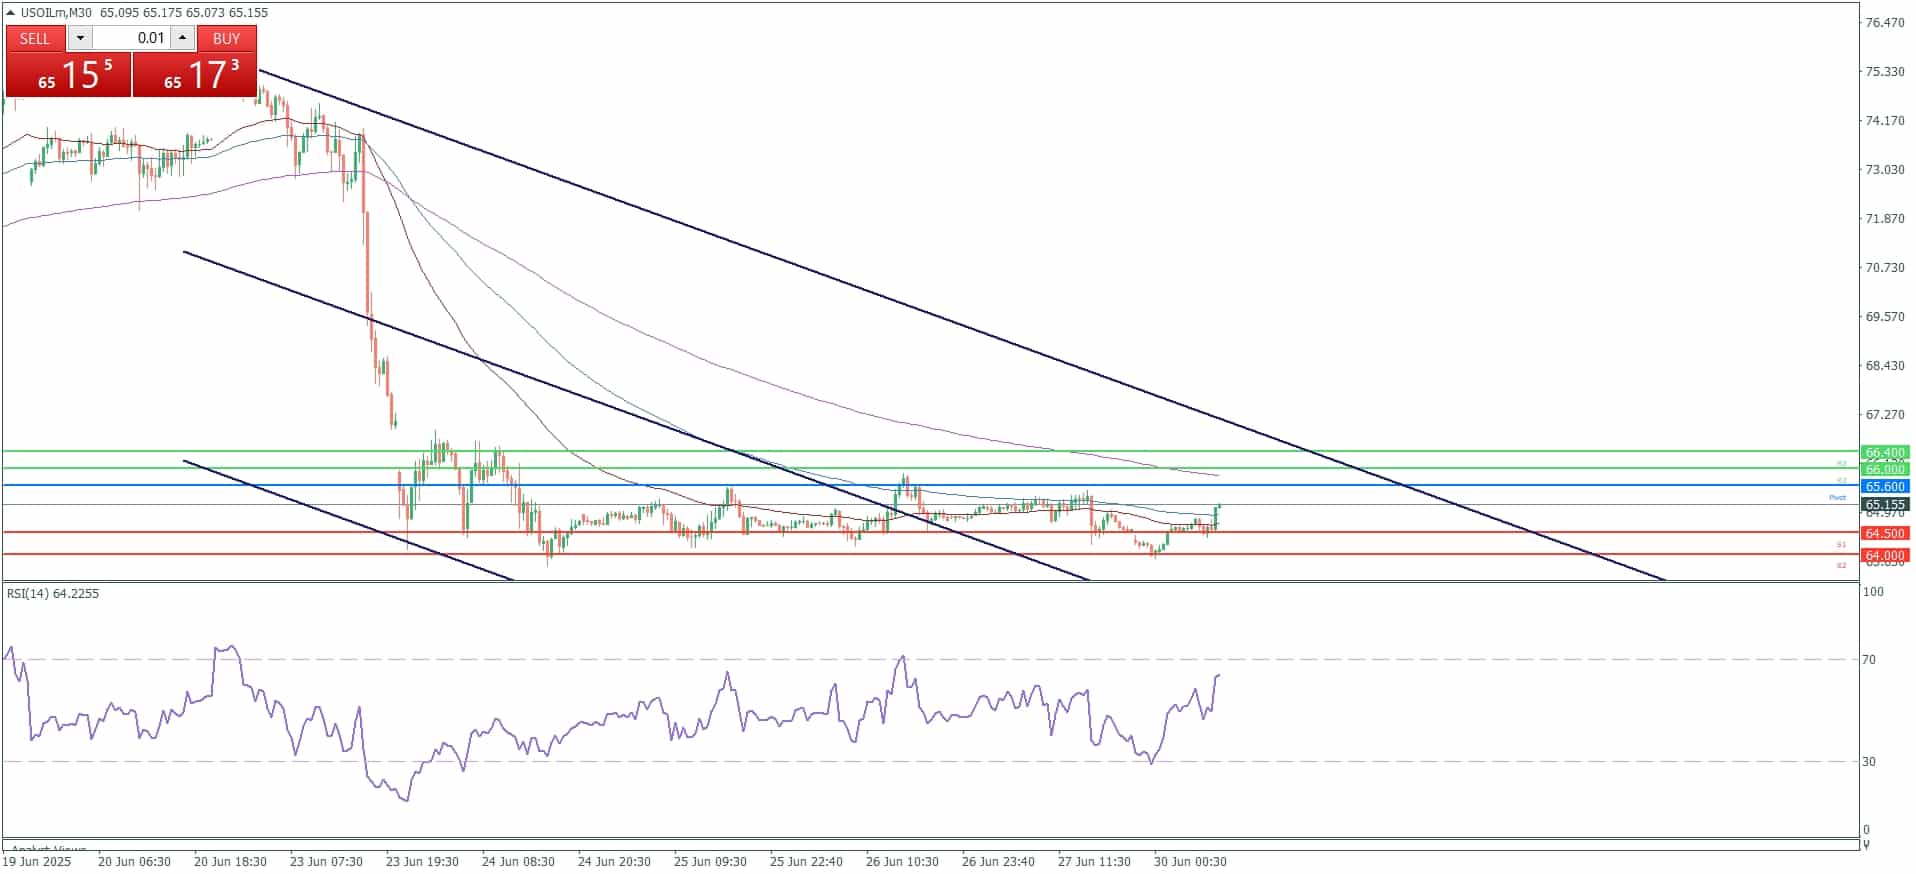The image size is (1916, 874).
Task: Click the 71.870 price axis value
Action: click(x=1885, y=218)
